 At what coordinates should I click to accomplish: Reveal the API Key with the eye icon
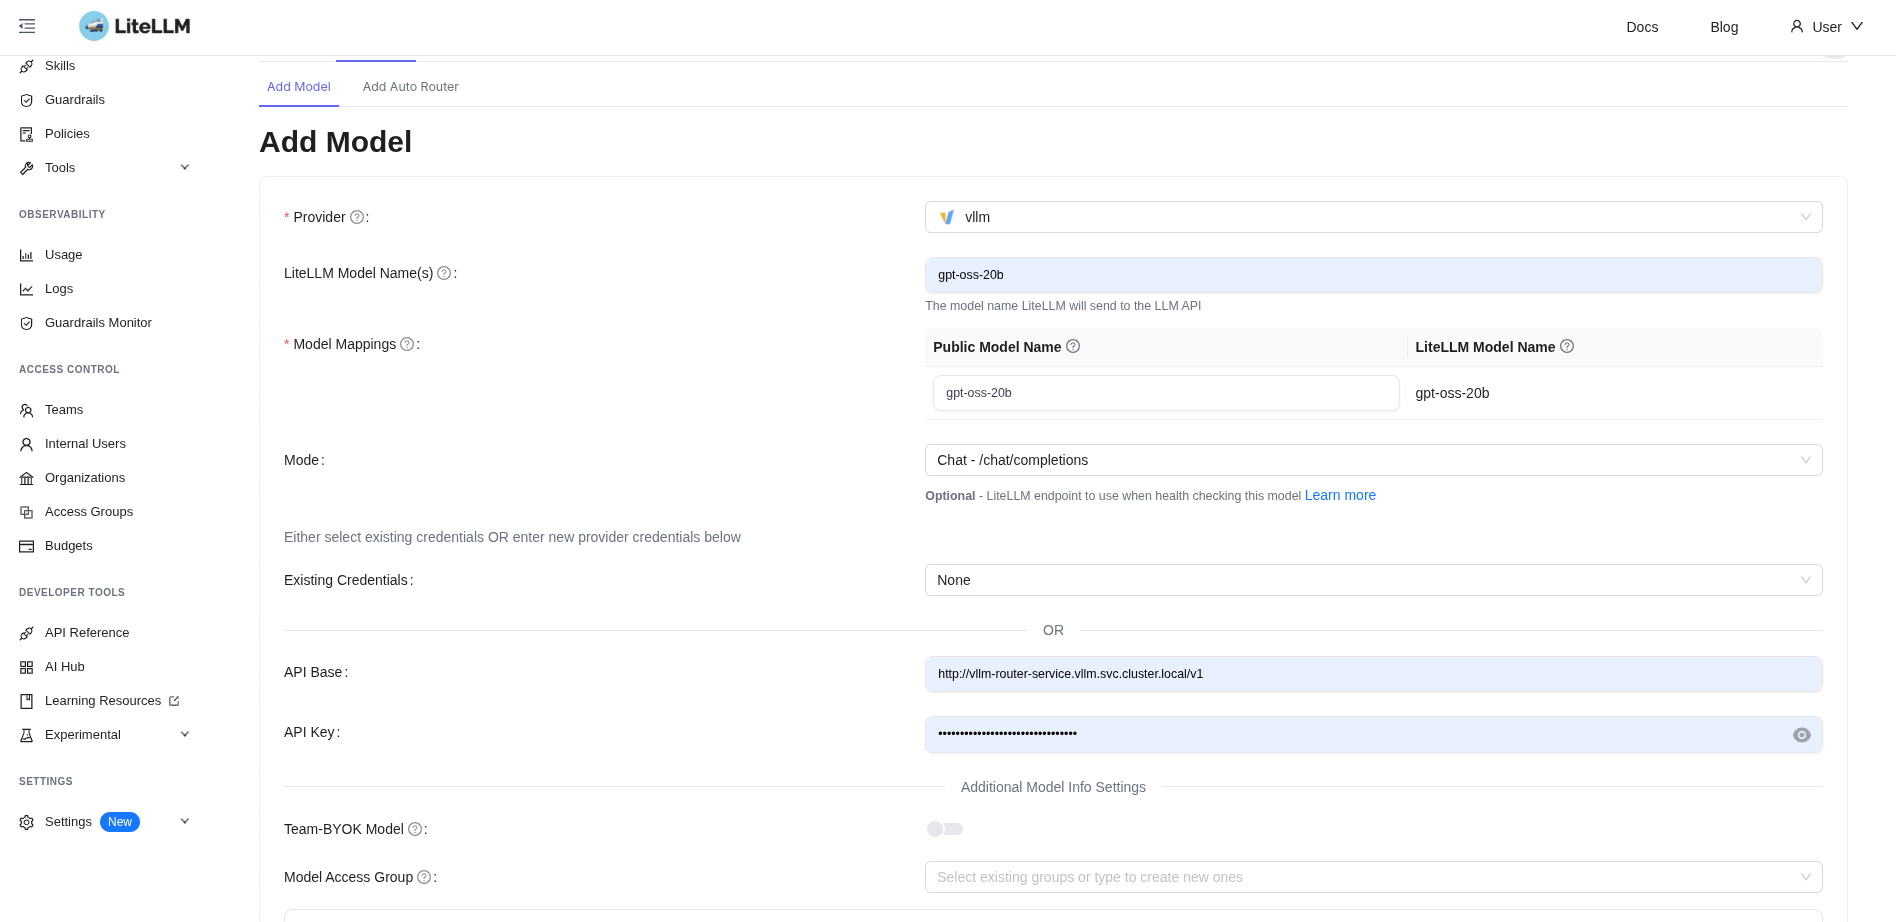click(x=1802, y=735)
